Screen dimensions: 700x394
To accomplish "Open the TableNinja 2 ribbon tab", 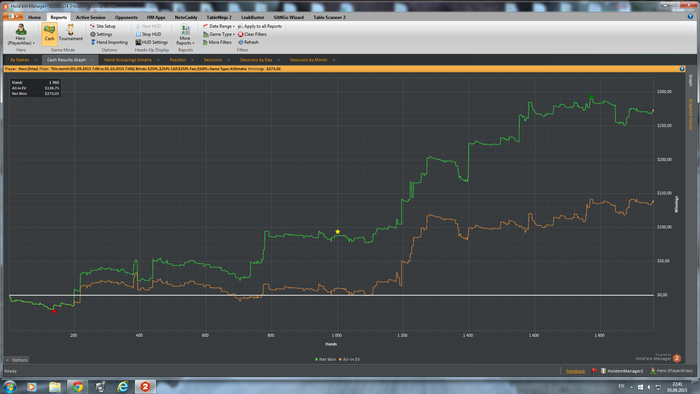I will point(219,17).
